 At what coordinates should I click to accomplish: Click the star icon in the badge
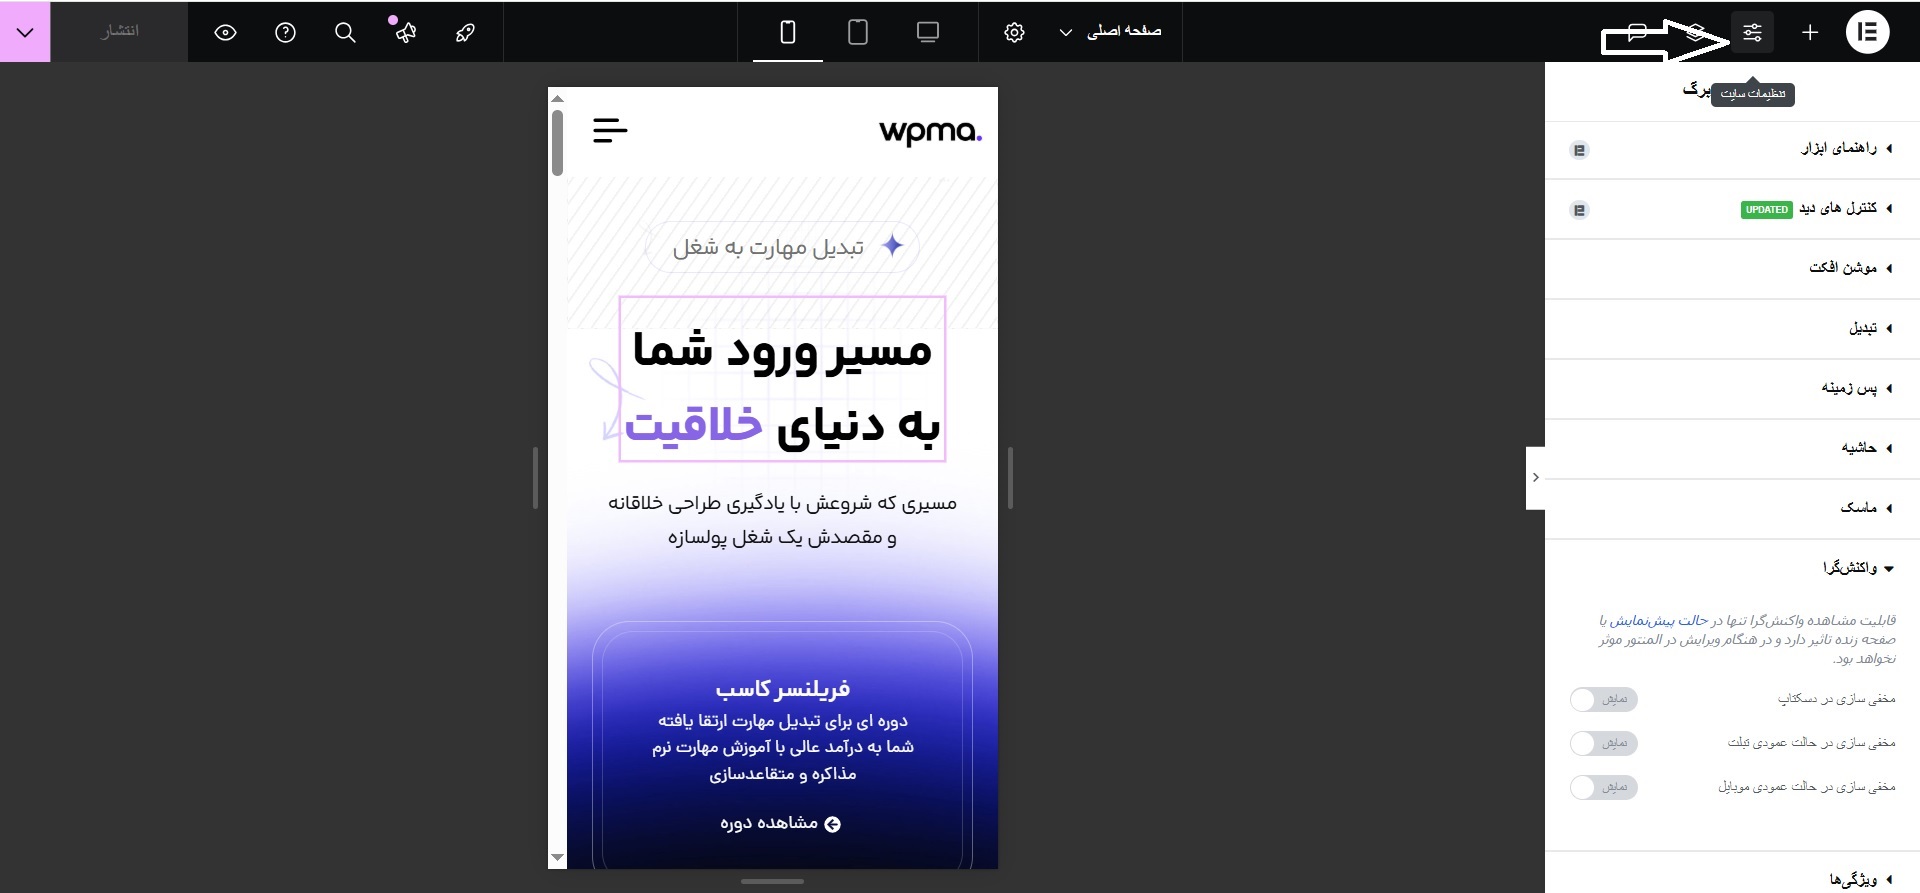[x=893, y=245]
